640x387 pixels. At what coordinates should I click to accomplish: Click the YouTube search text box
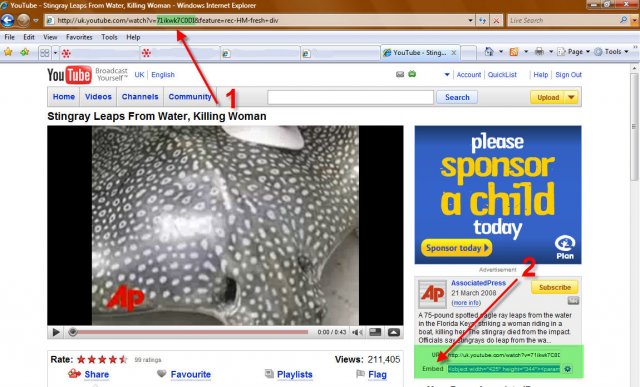click(350, 97)
